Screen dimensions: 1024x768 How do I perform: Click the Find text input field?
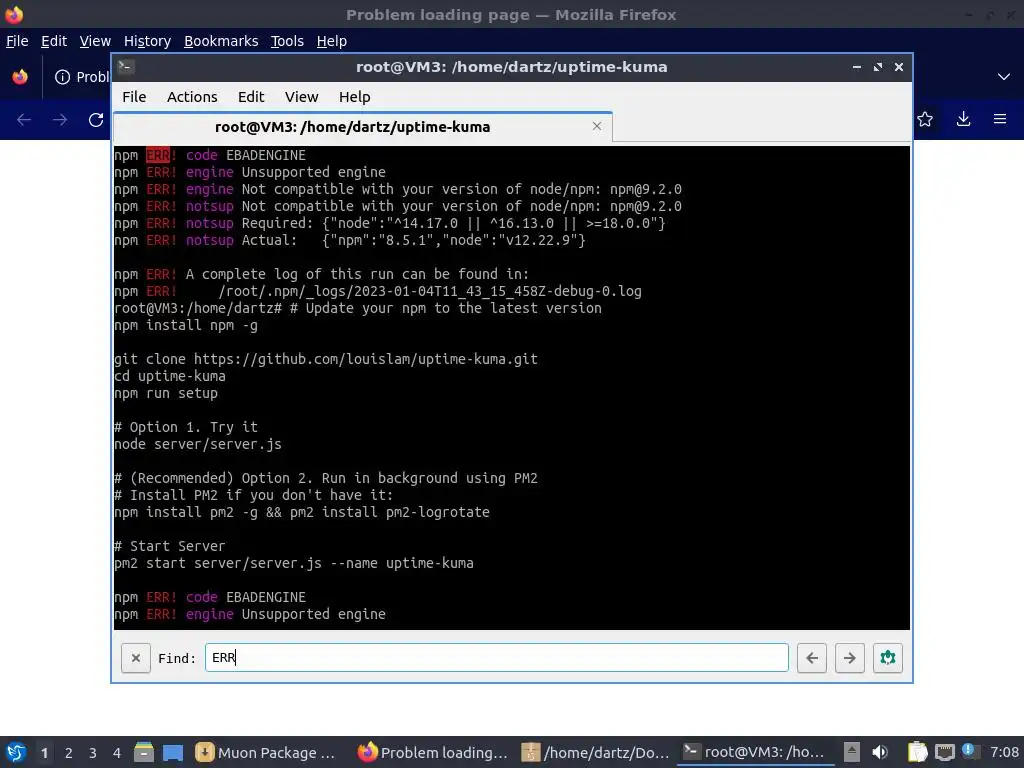(x=496, y=658)
